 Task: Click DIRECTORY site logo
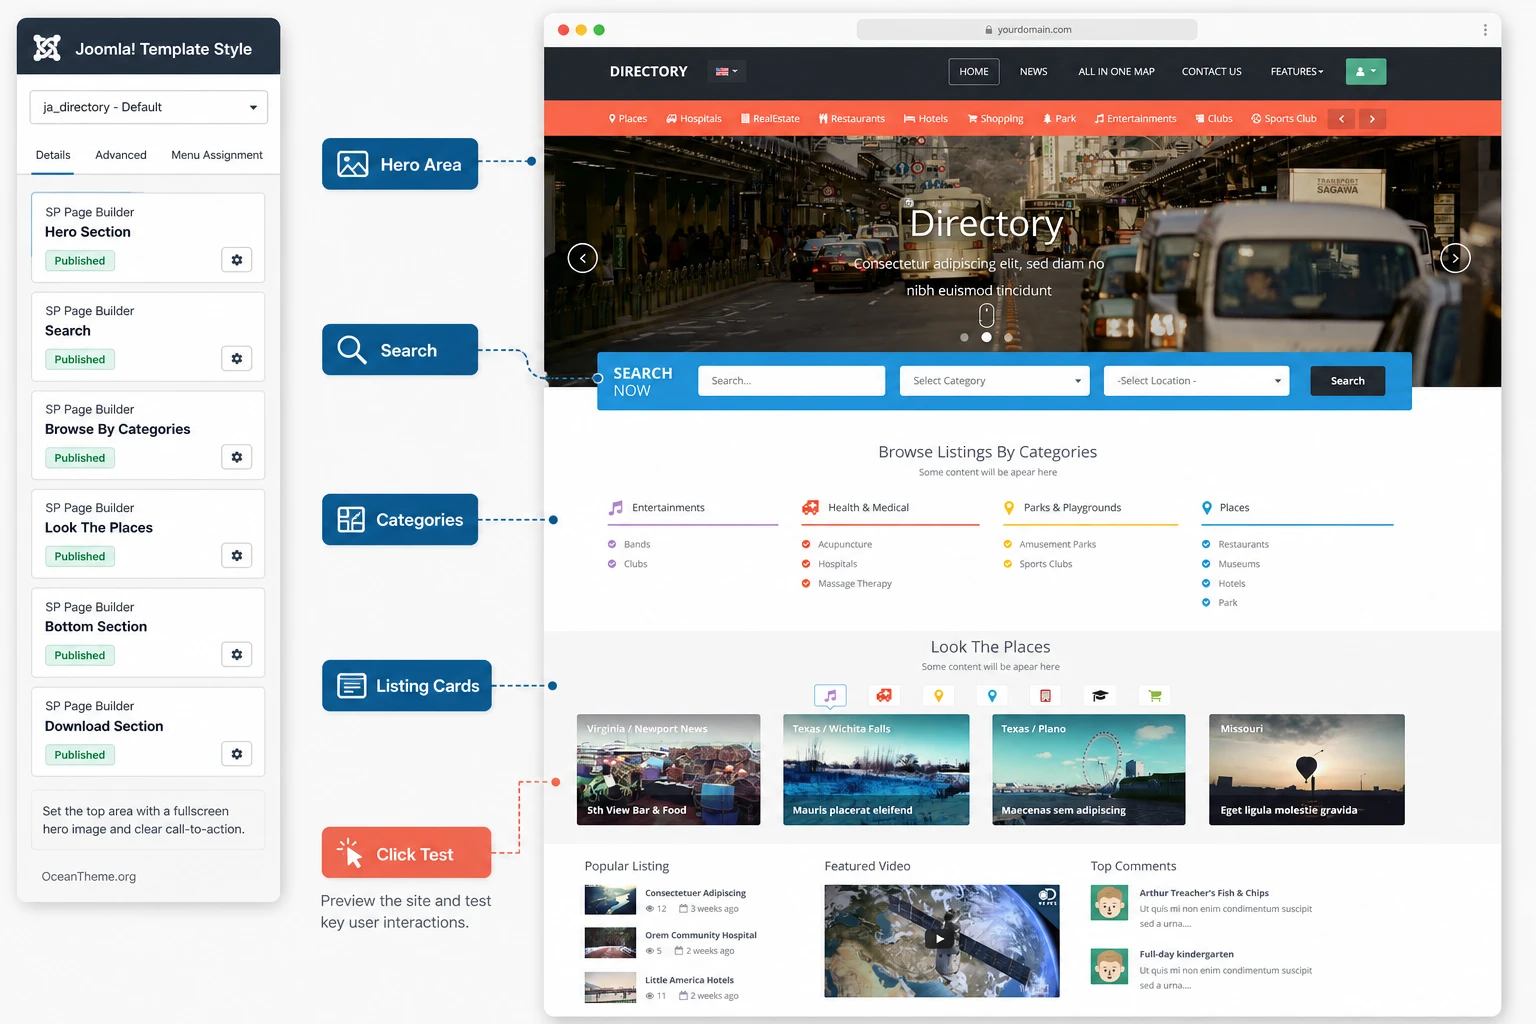click(x=648, y=71)
